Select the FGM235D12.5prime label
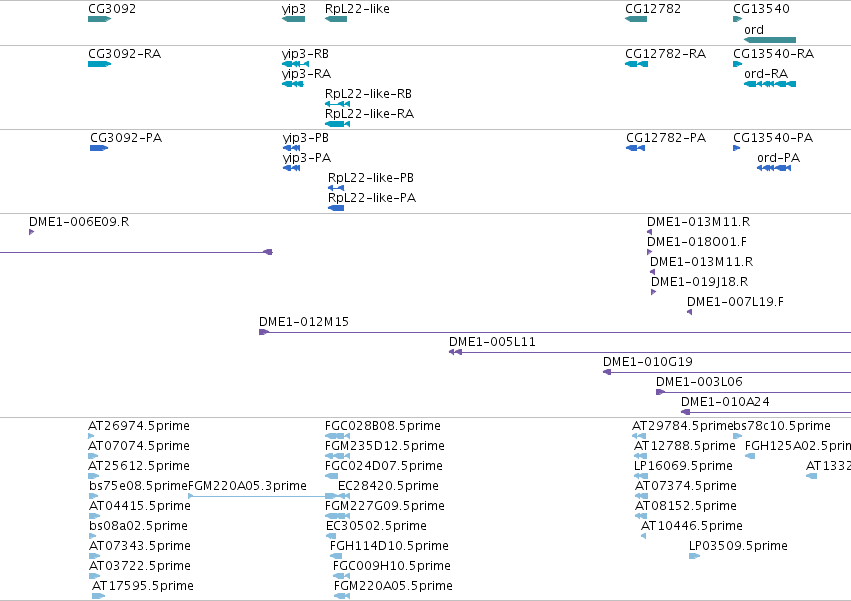This screenshot has height=601, width=851. point(385,446)
